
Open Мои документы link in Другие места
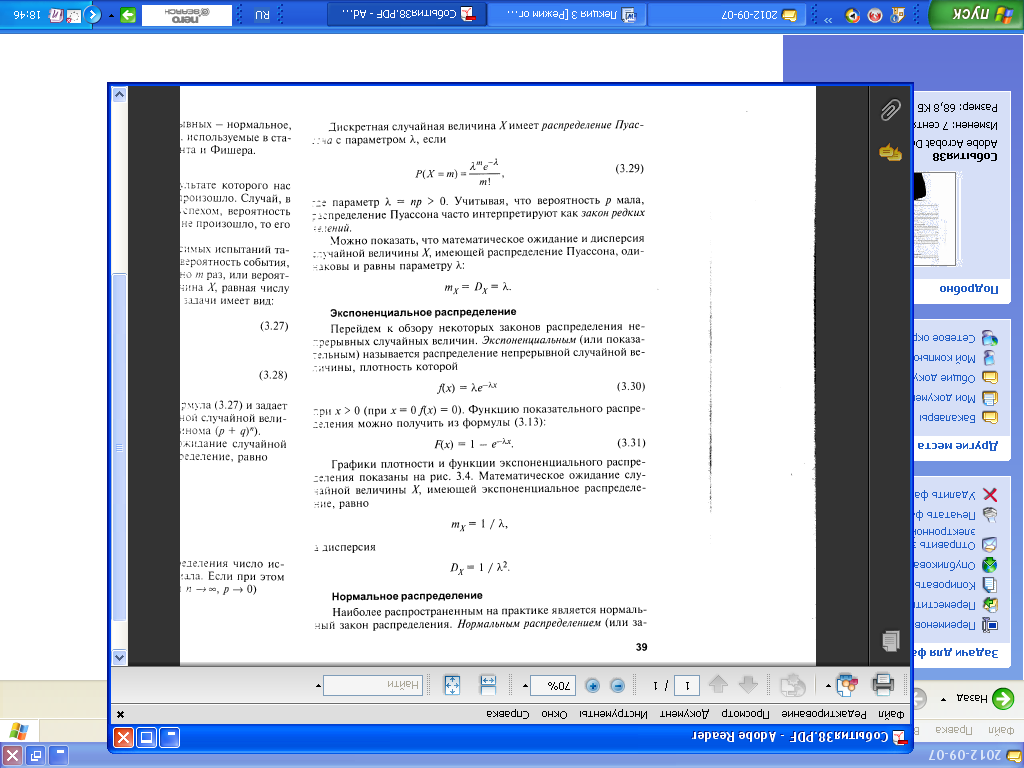coord(957,397)
